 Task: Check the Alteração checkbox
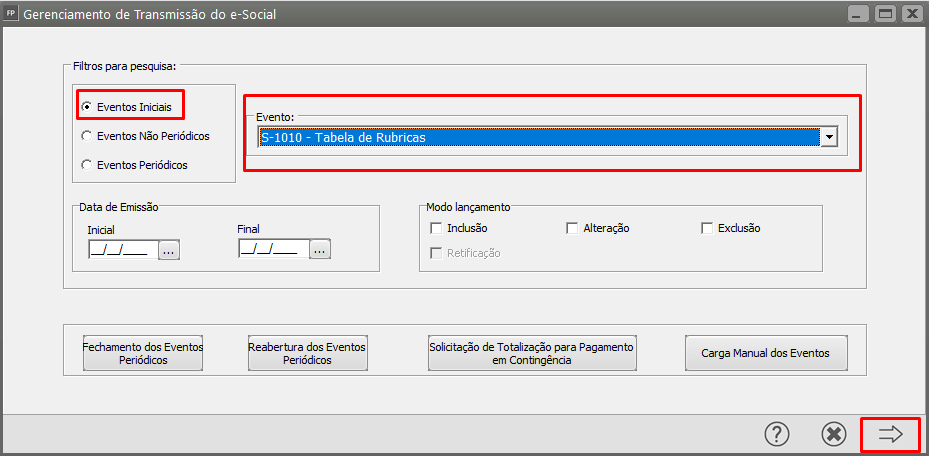pyautogui.click(x=572, y=228)
